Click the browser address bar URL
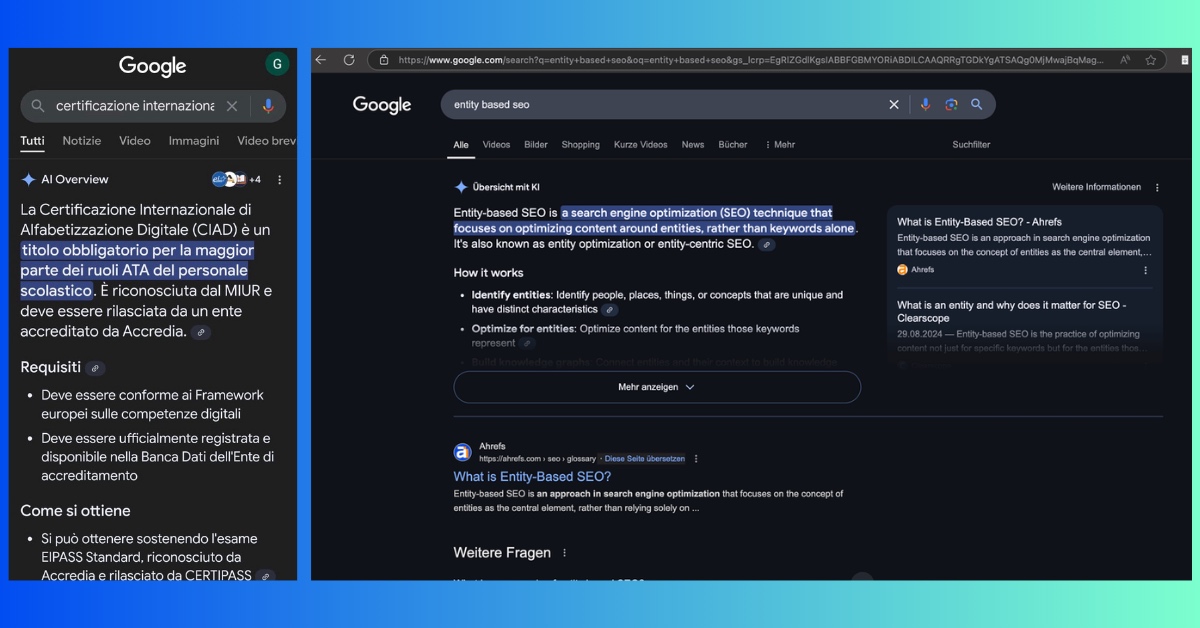This screenshot has width=1200, height=628. [750, 60]
